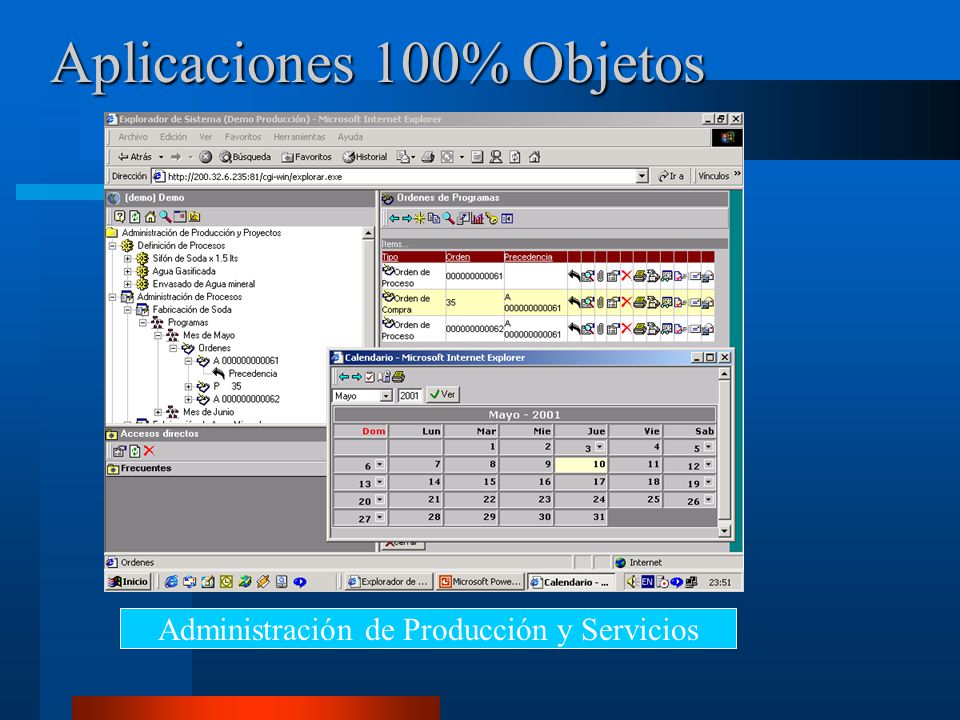Collapse the Mes de Mayo tree node
This screenshot has height=720, width=960.
pos(158,336)
